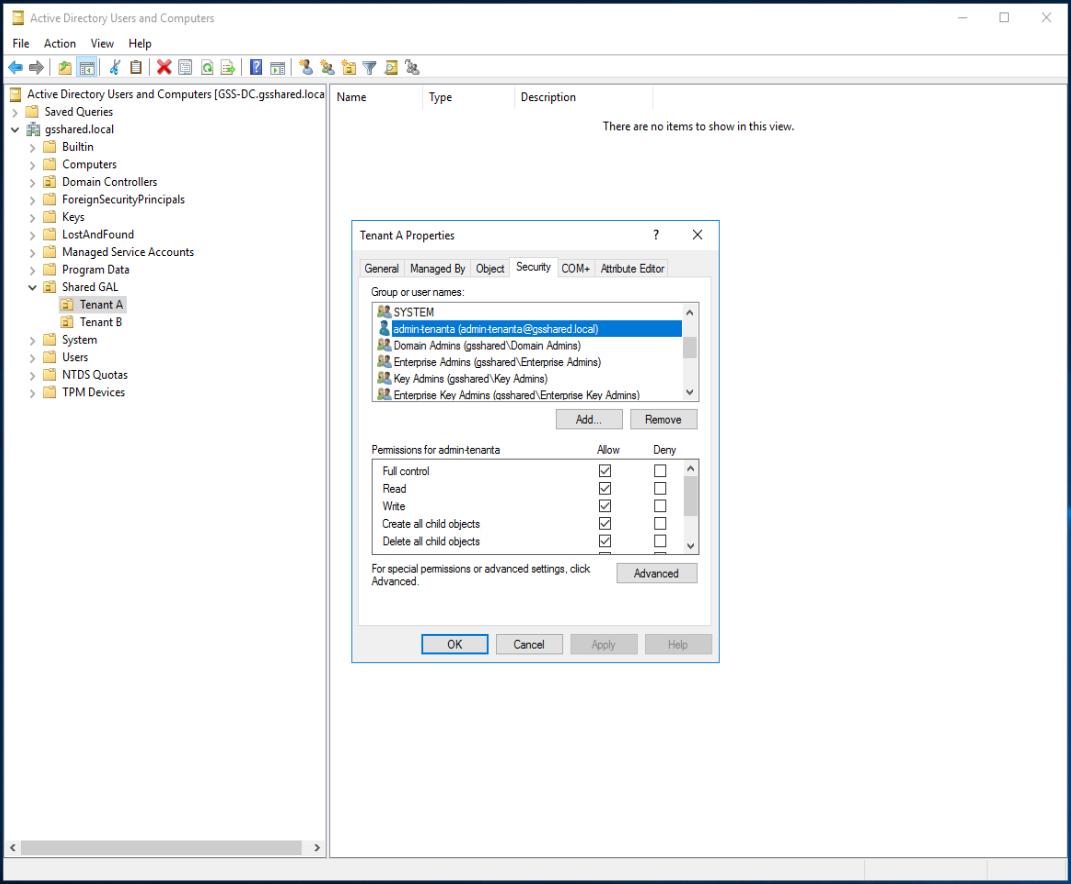Click the Advanced button
Image resolution: width=1071 pixels, height=884 pixels.
pos(656,573)
